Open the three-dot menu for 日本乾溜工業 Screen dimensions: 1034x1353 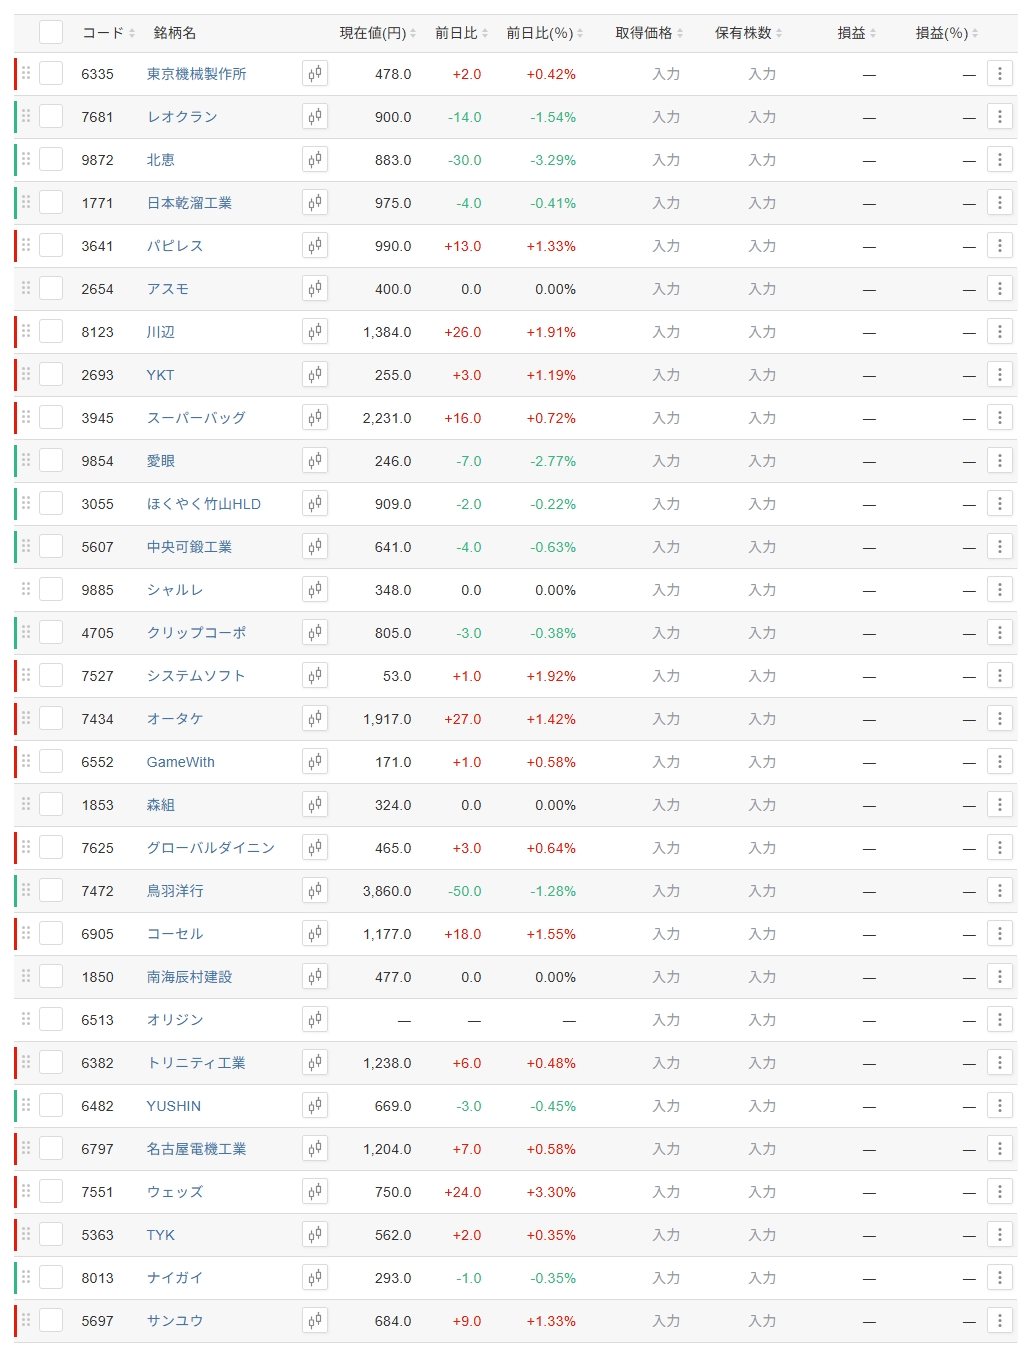999,203
